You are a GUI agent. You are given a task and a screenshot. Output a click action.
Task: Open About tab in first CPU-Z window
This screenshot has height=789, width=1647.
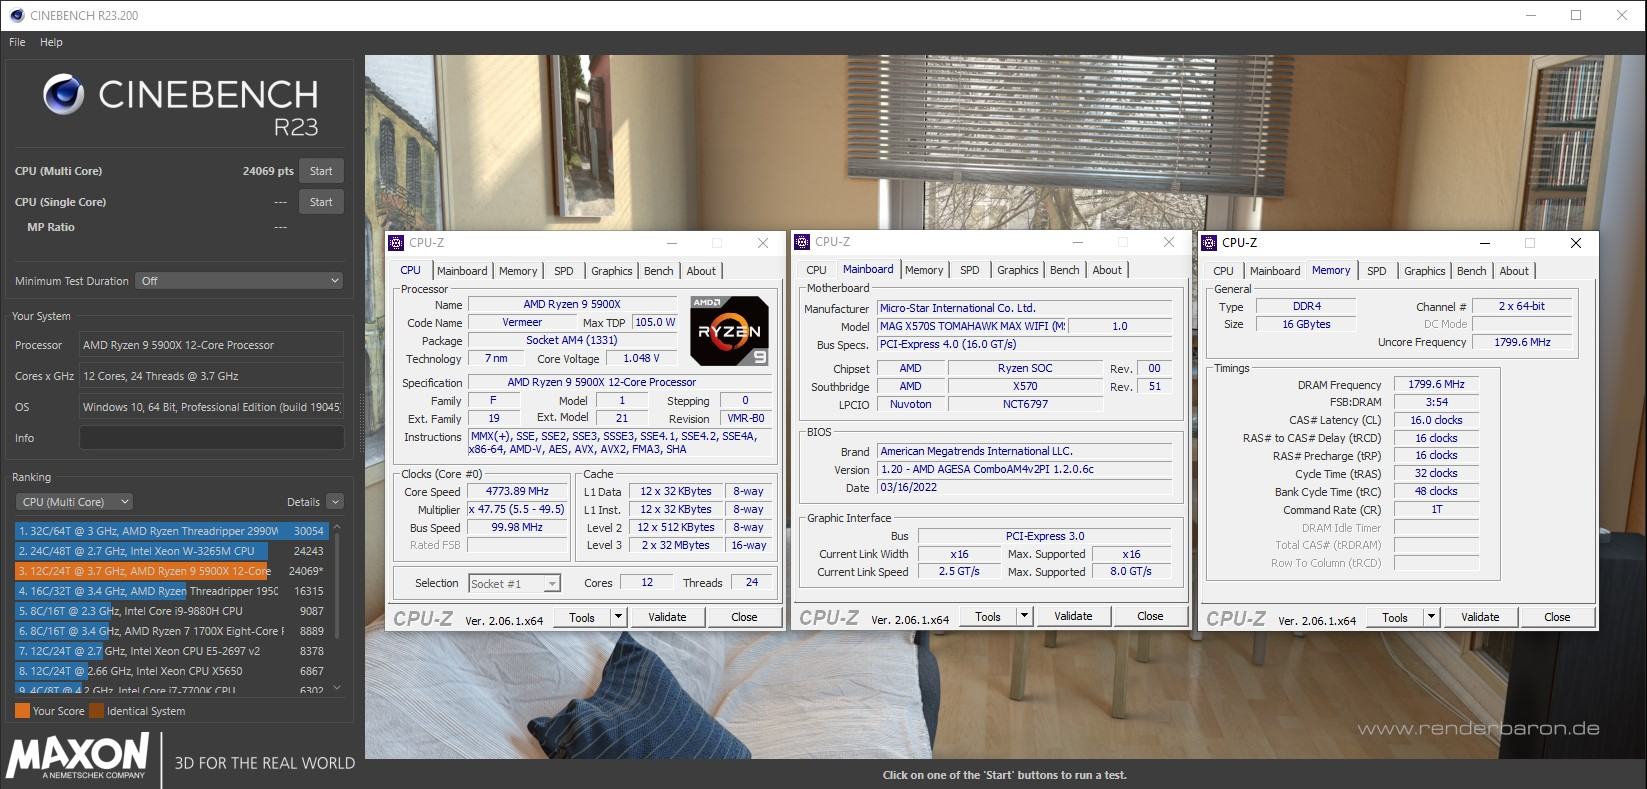pos(701,271)
